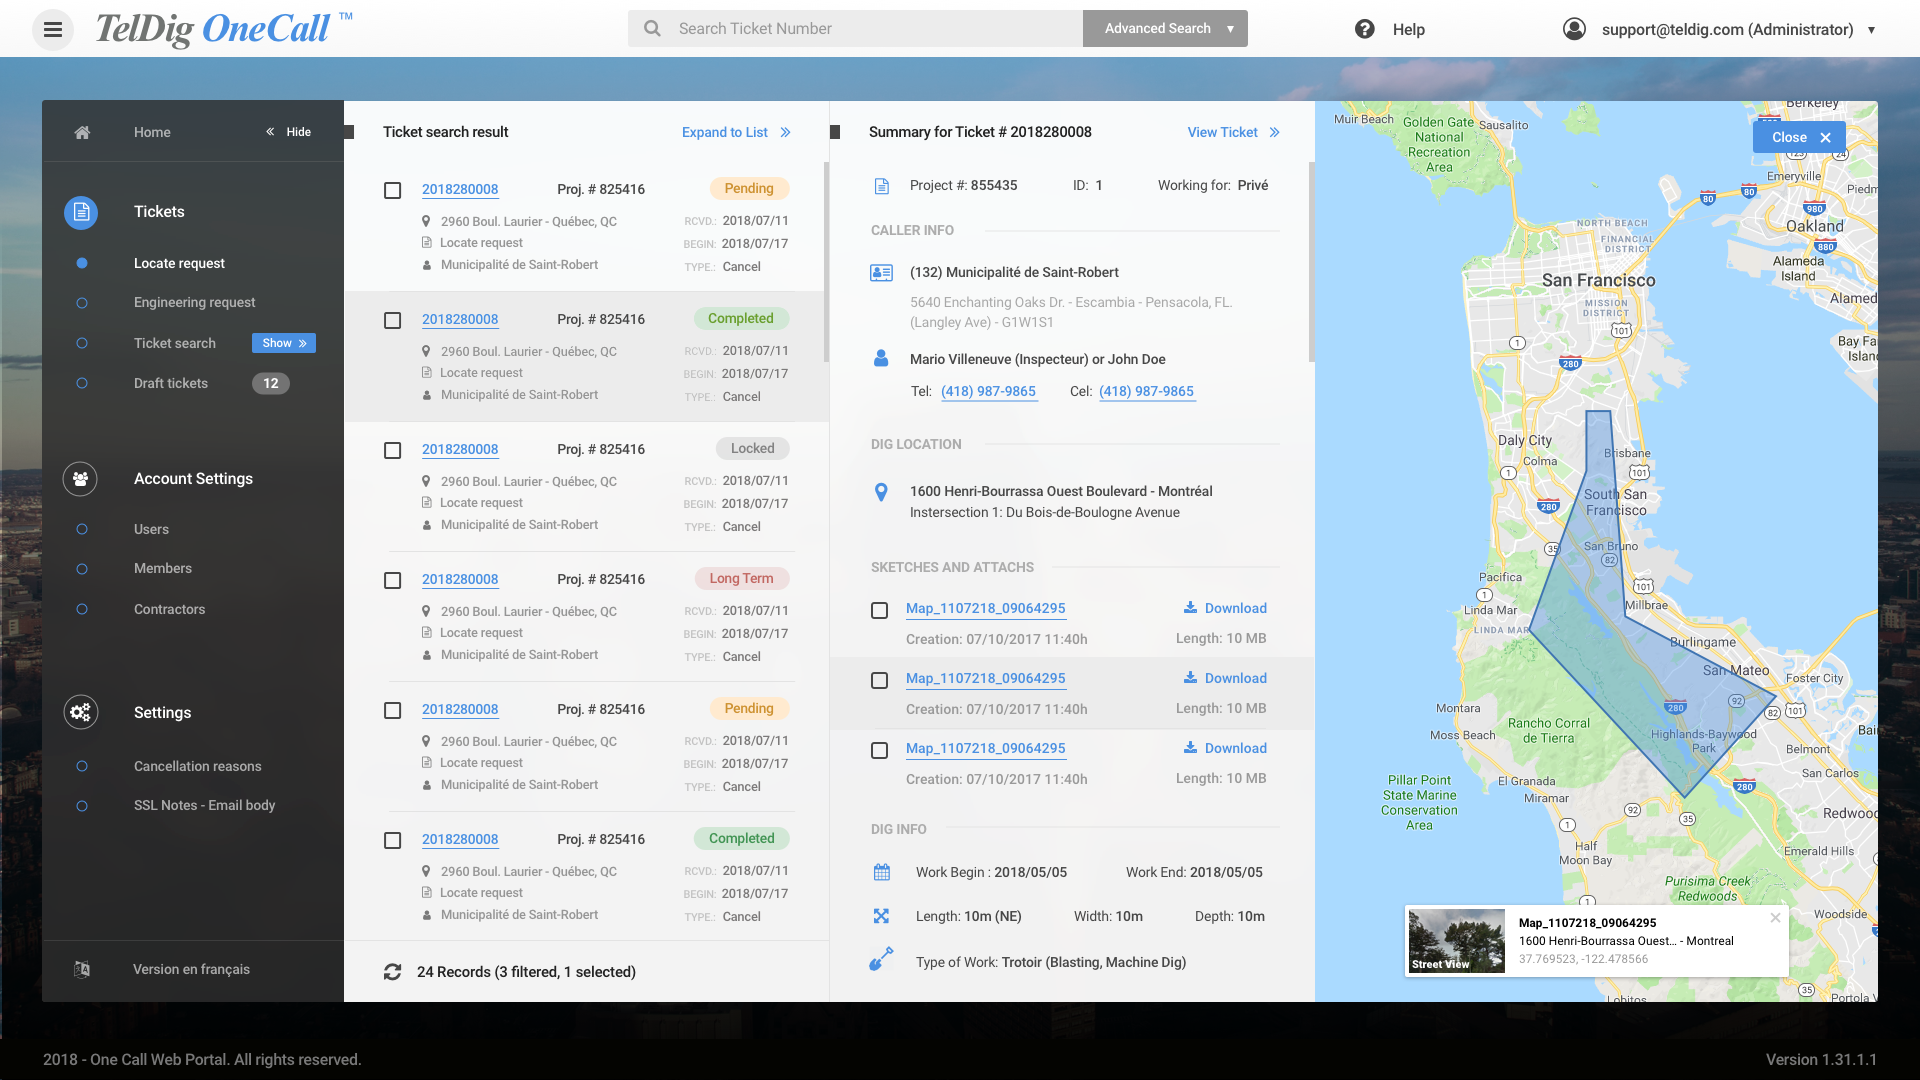The width and height of the screenshot is (1920, 1080).
Task: Open Engineering request menu item
Action: pos(194,302)
